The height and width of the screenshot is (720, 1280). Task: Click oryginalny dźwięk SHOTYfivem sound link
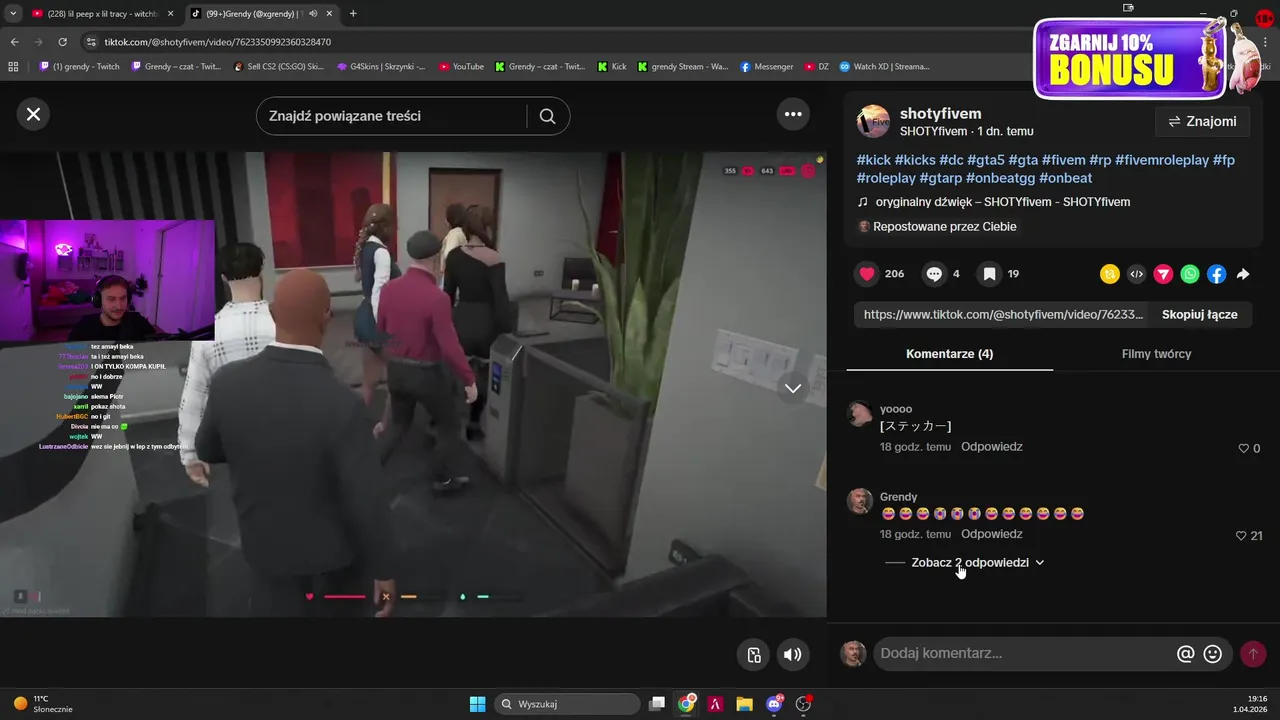(x=1002, y=202)
